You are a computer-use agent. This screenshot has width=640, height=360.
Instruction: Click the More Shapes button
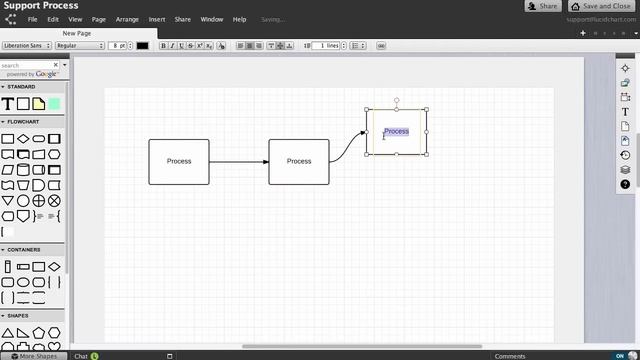click(33, 356)
